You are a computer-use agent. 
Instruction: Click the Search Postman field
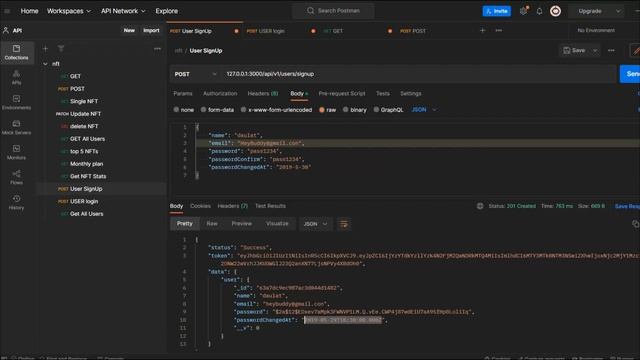click(x=333, y=11)
